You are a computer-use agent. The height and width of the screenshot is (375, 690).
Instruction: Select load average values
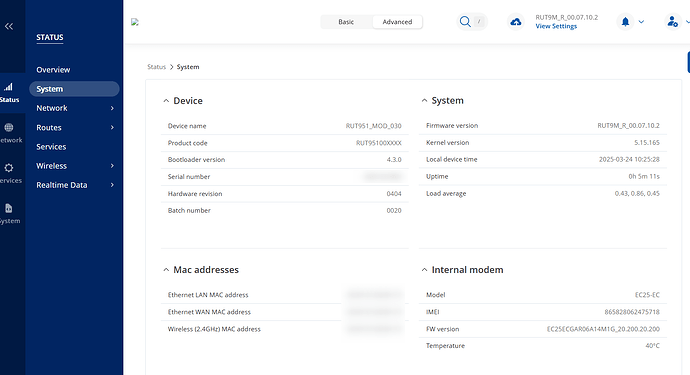tap(637, 194)
